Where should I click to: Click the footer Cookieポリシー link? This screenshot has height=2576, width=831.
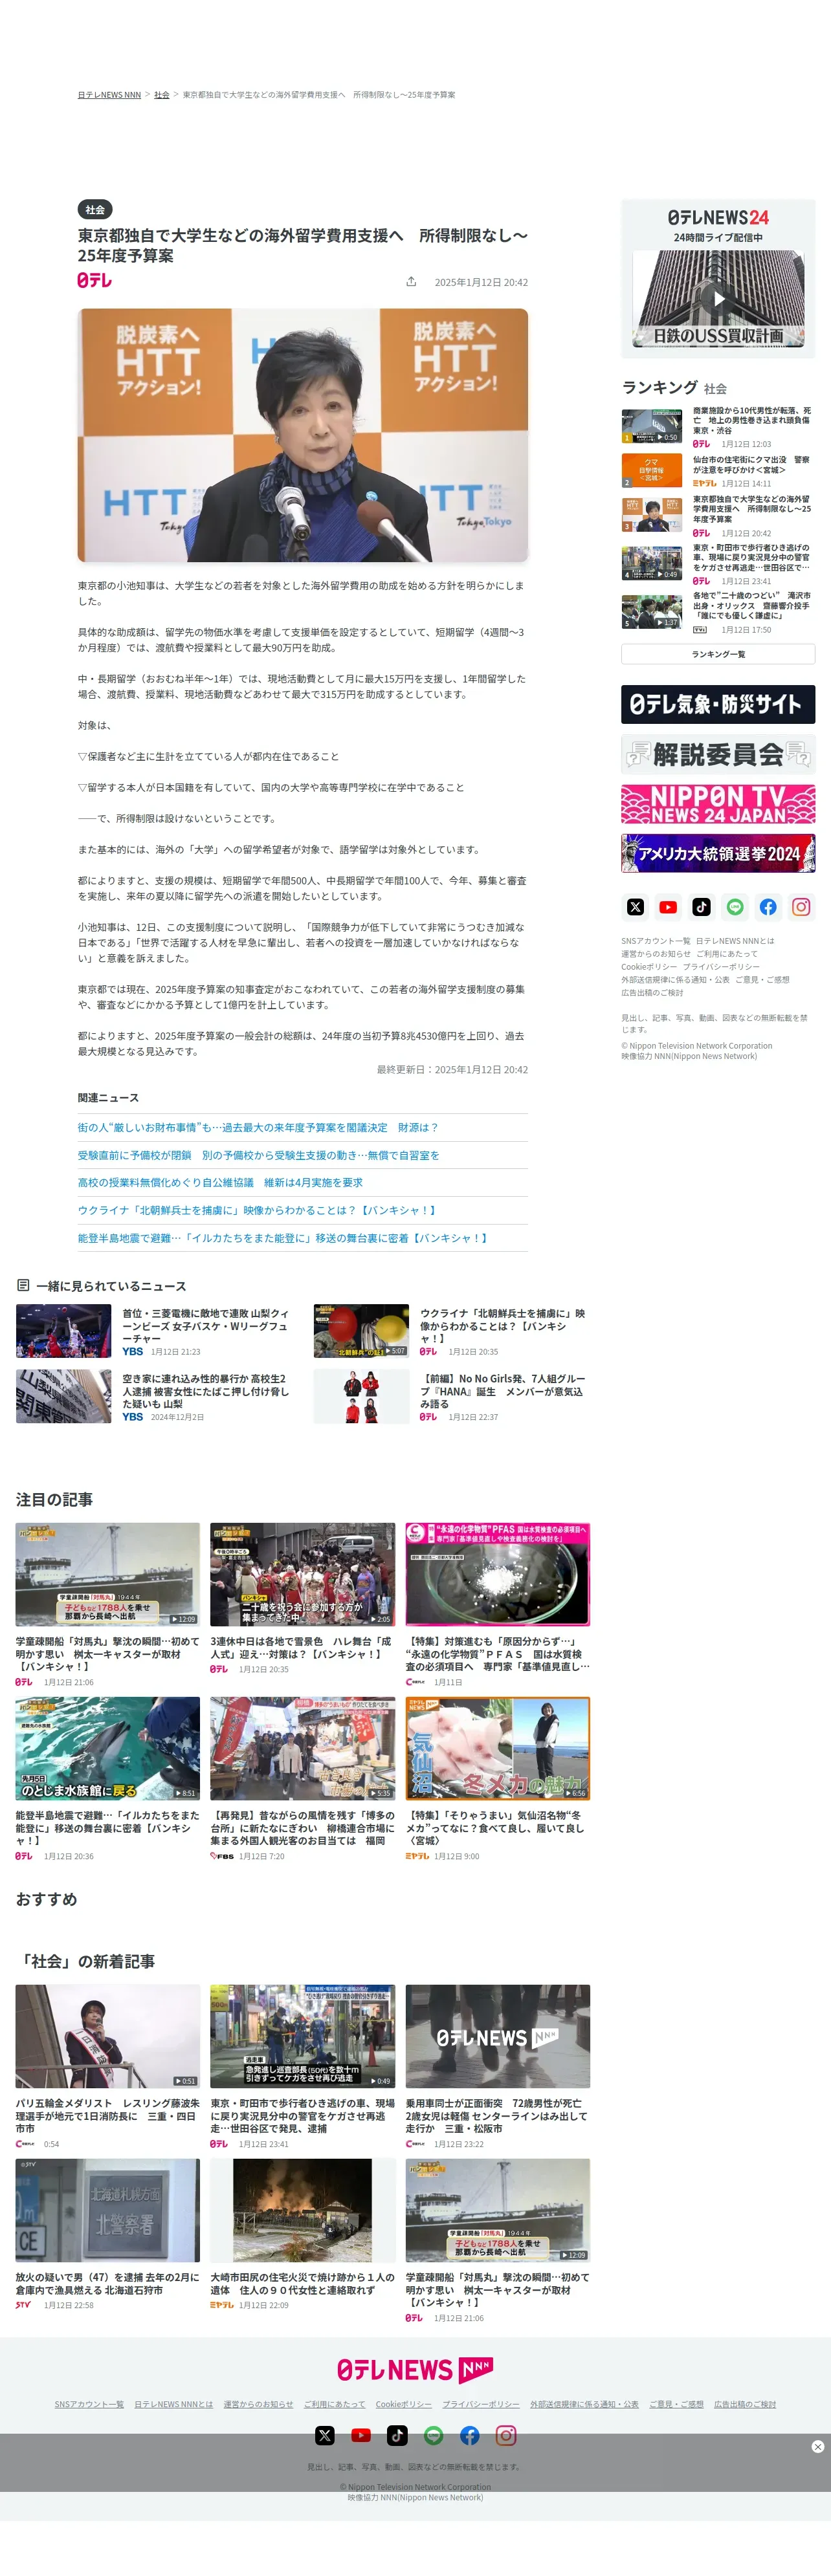404,2404
